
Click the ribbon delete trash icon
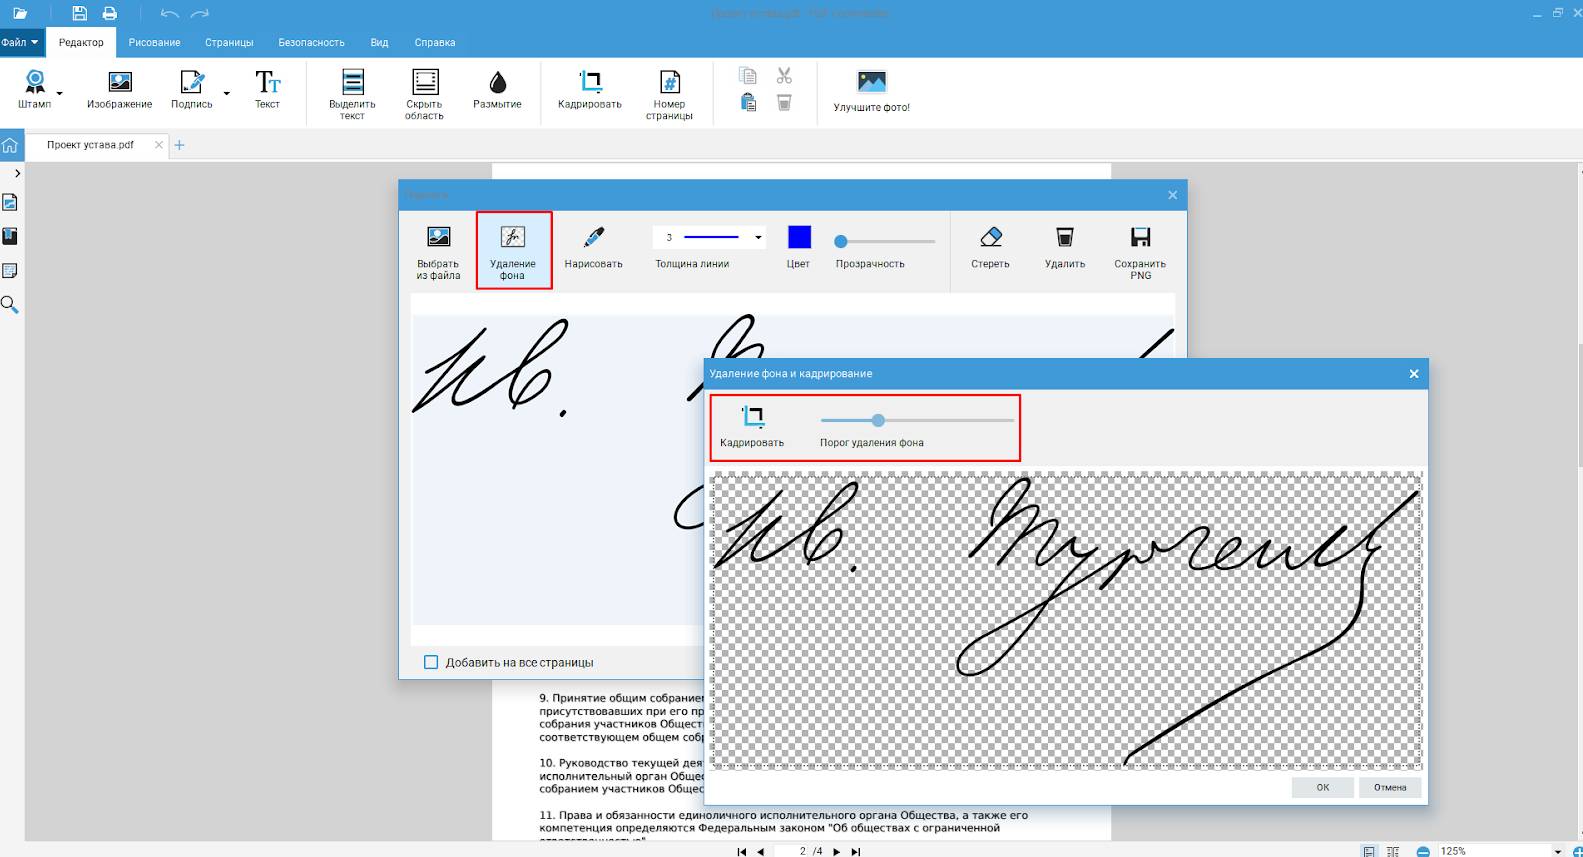tap(784, 102)
